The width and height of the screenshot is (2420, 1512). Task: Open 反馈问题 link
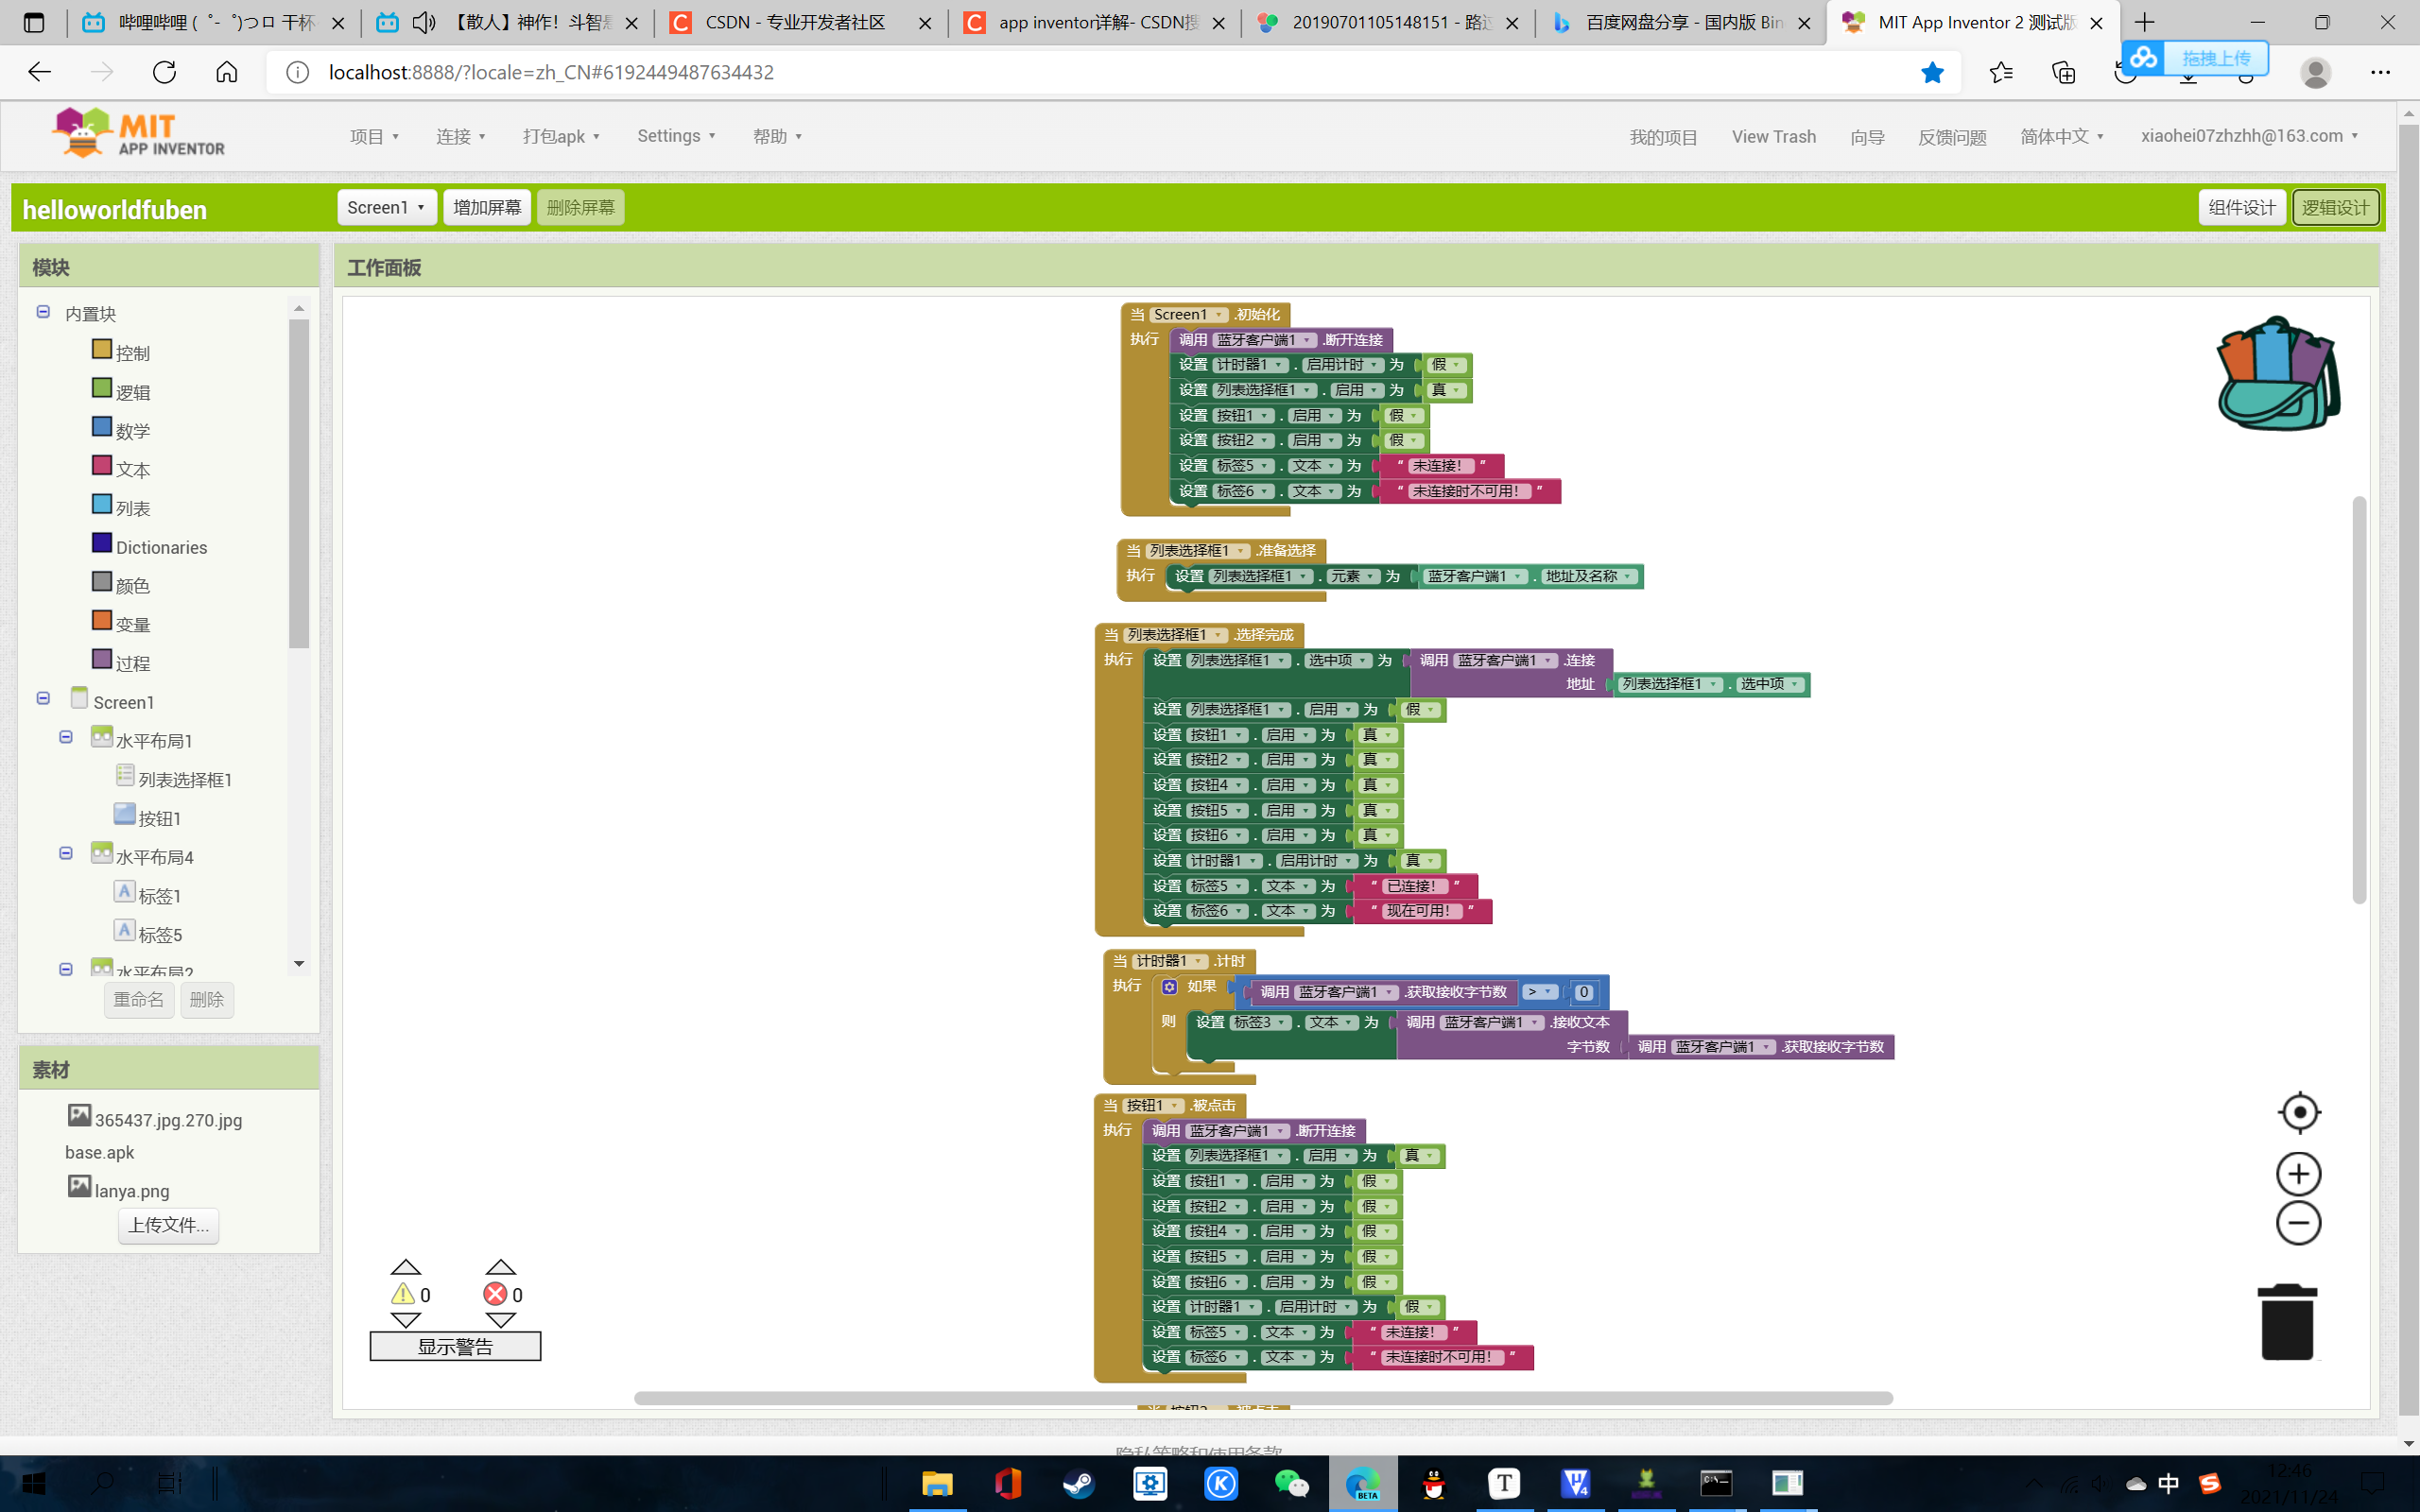pyautogui.click(x=1951, y=137)
